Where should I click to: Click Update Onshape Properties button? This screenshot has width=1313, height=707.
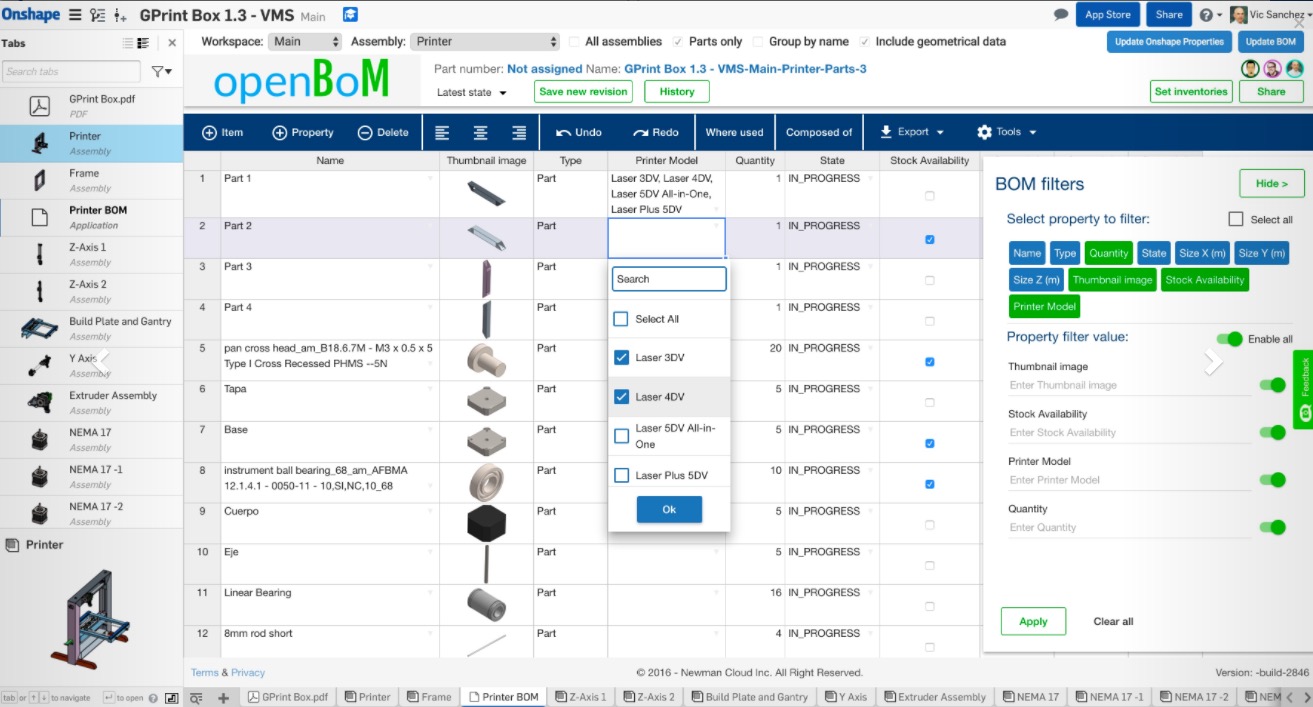tap(1169, 42)
